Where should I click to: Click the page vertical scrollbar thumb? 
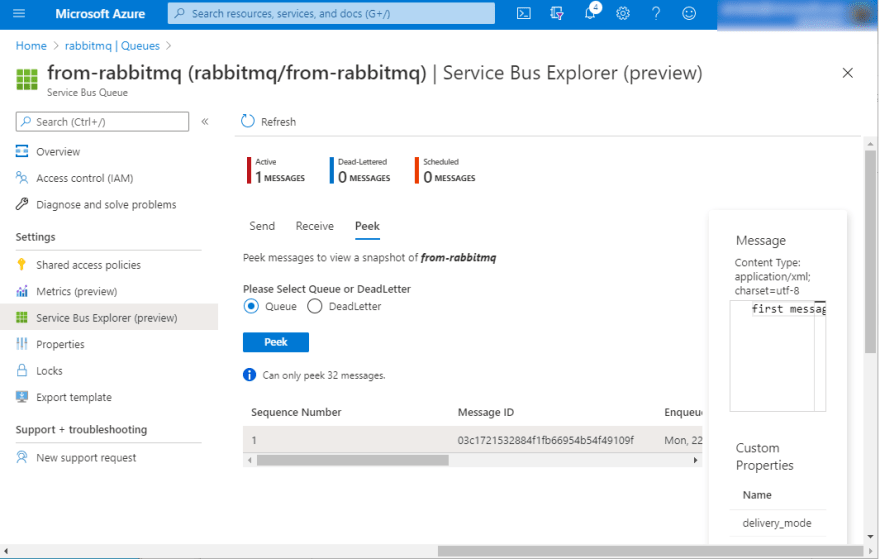coord(870,251)
